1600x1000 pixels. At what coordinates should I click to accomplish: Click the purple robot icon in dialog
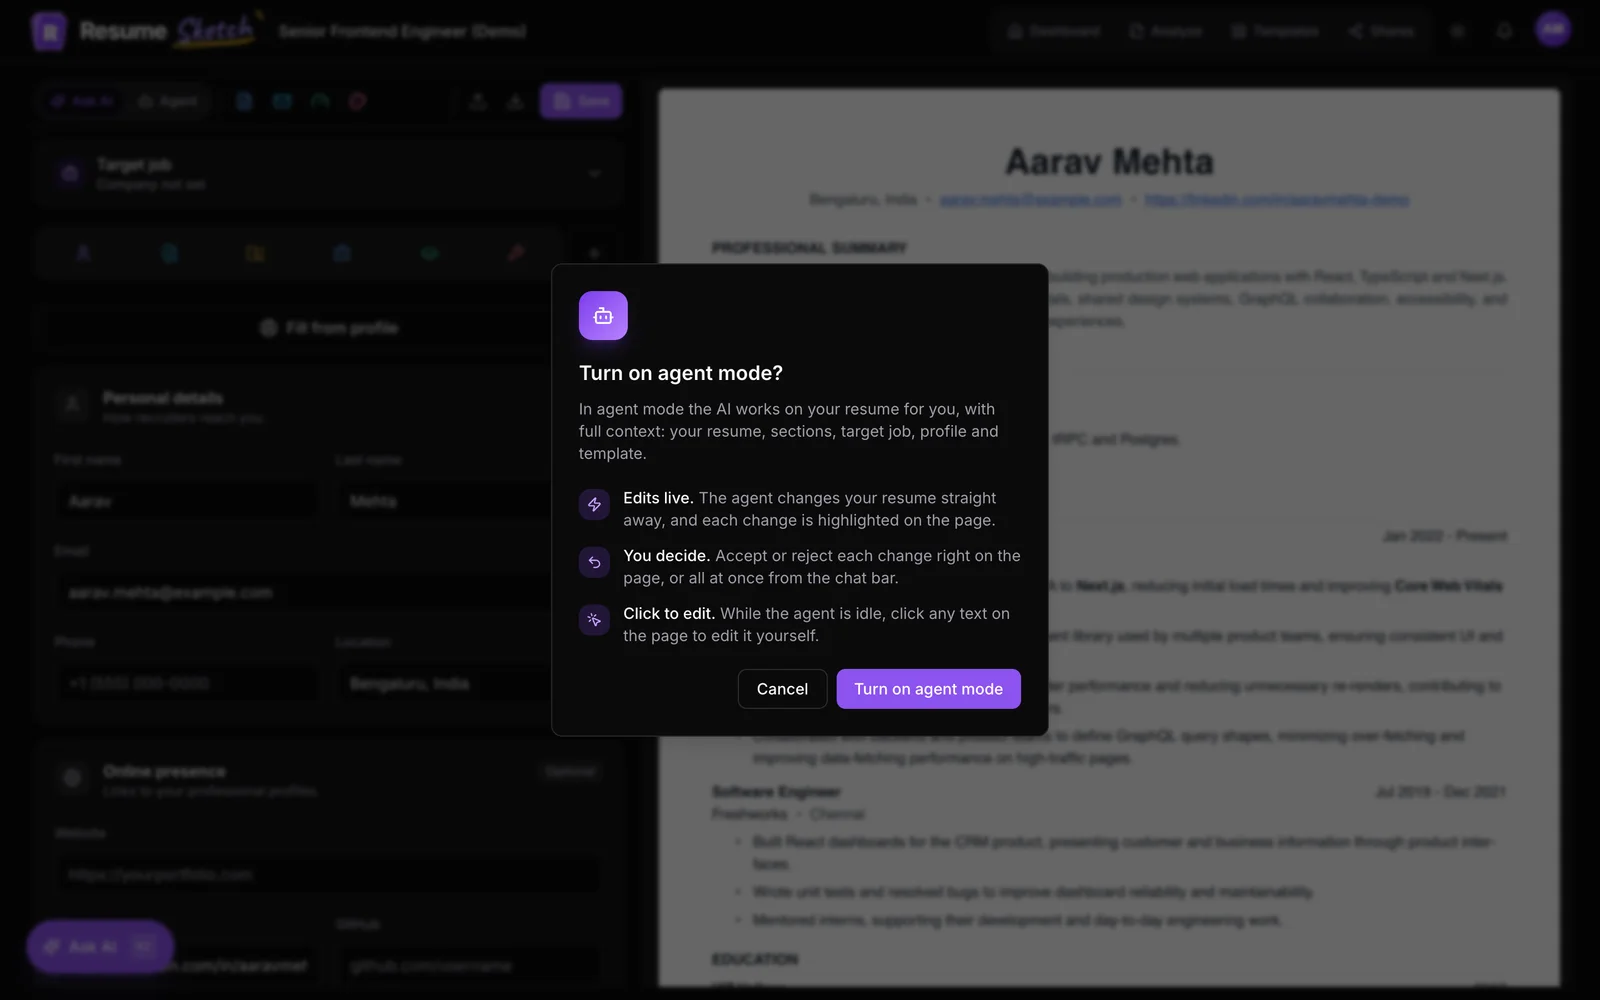pyautogui.click(x=603, y=316)
